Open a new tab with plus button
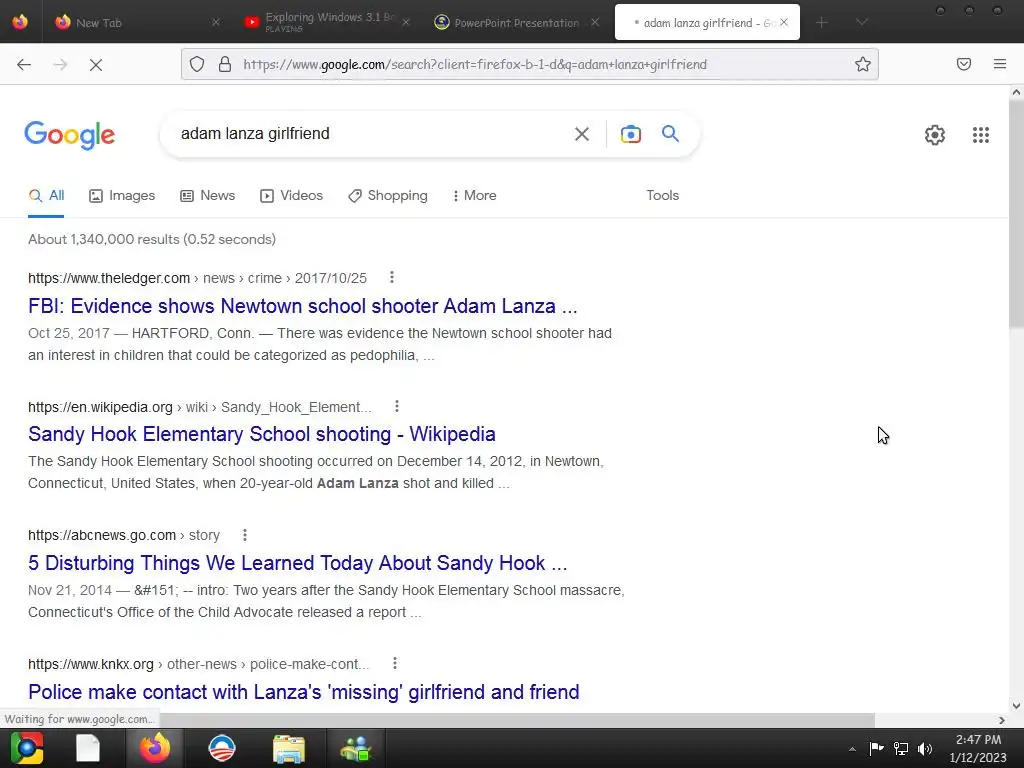Image resolution: width=1024 pixels, height=768 pixels. point(822,22)
